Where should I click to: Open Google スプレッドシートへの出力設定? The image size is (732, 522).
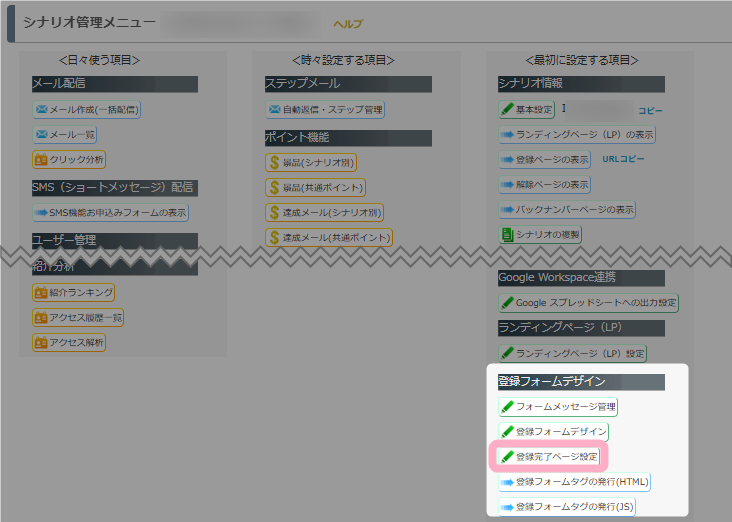[588, 302]
